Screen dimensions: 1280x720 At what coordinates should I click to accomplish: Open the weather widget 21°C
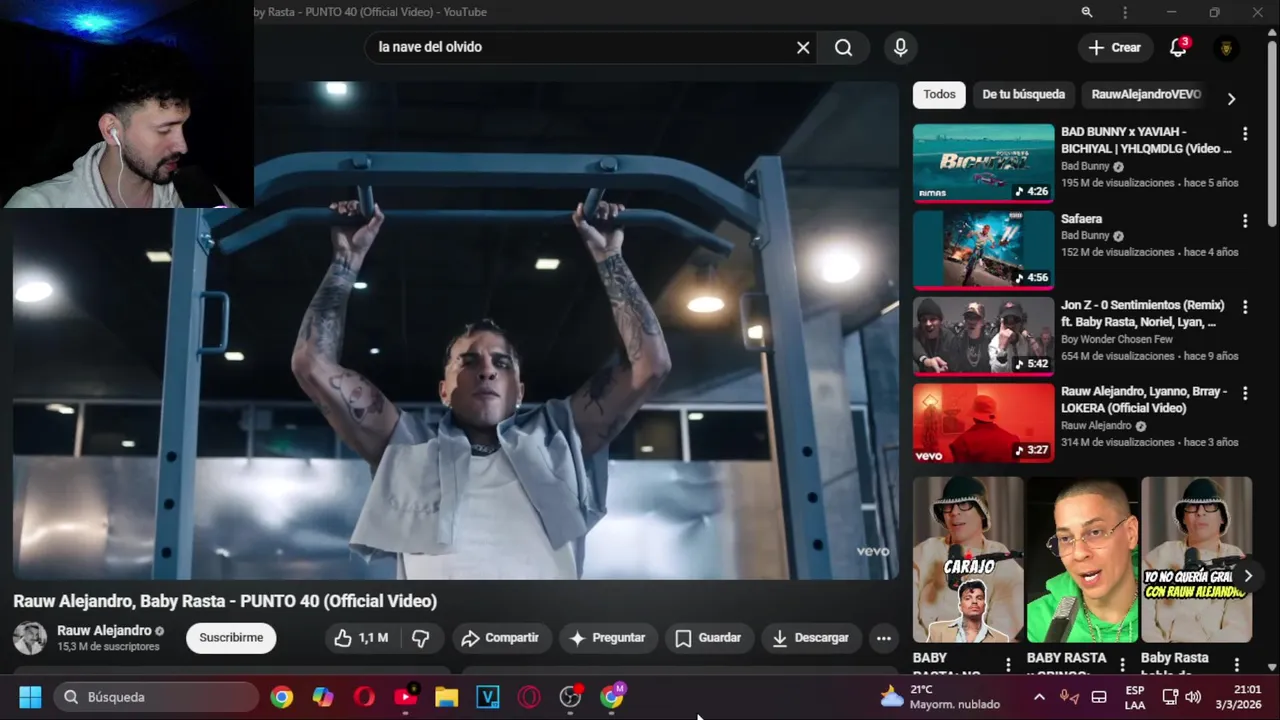[x=940, y=697]
